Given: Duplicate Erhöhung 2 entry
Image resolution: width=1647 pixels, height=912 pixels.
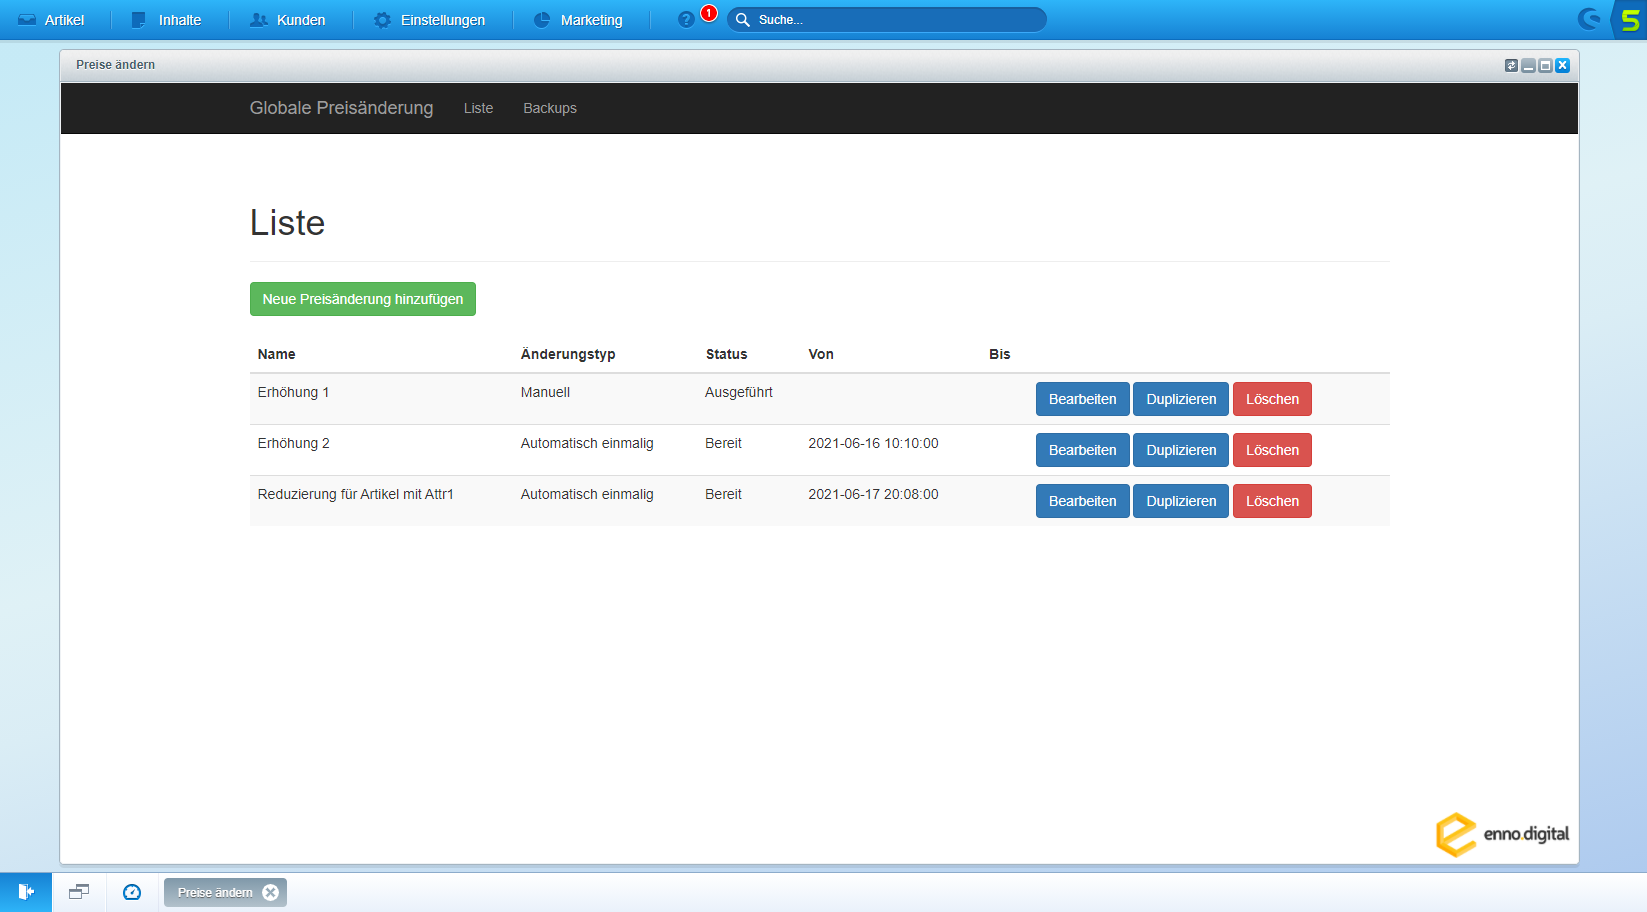Looking at the screenshot, I should click(1181, 450).
